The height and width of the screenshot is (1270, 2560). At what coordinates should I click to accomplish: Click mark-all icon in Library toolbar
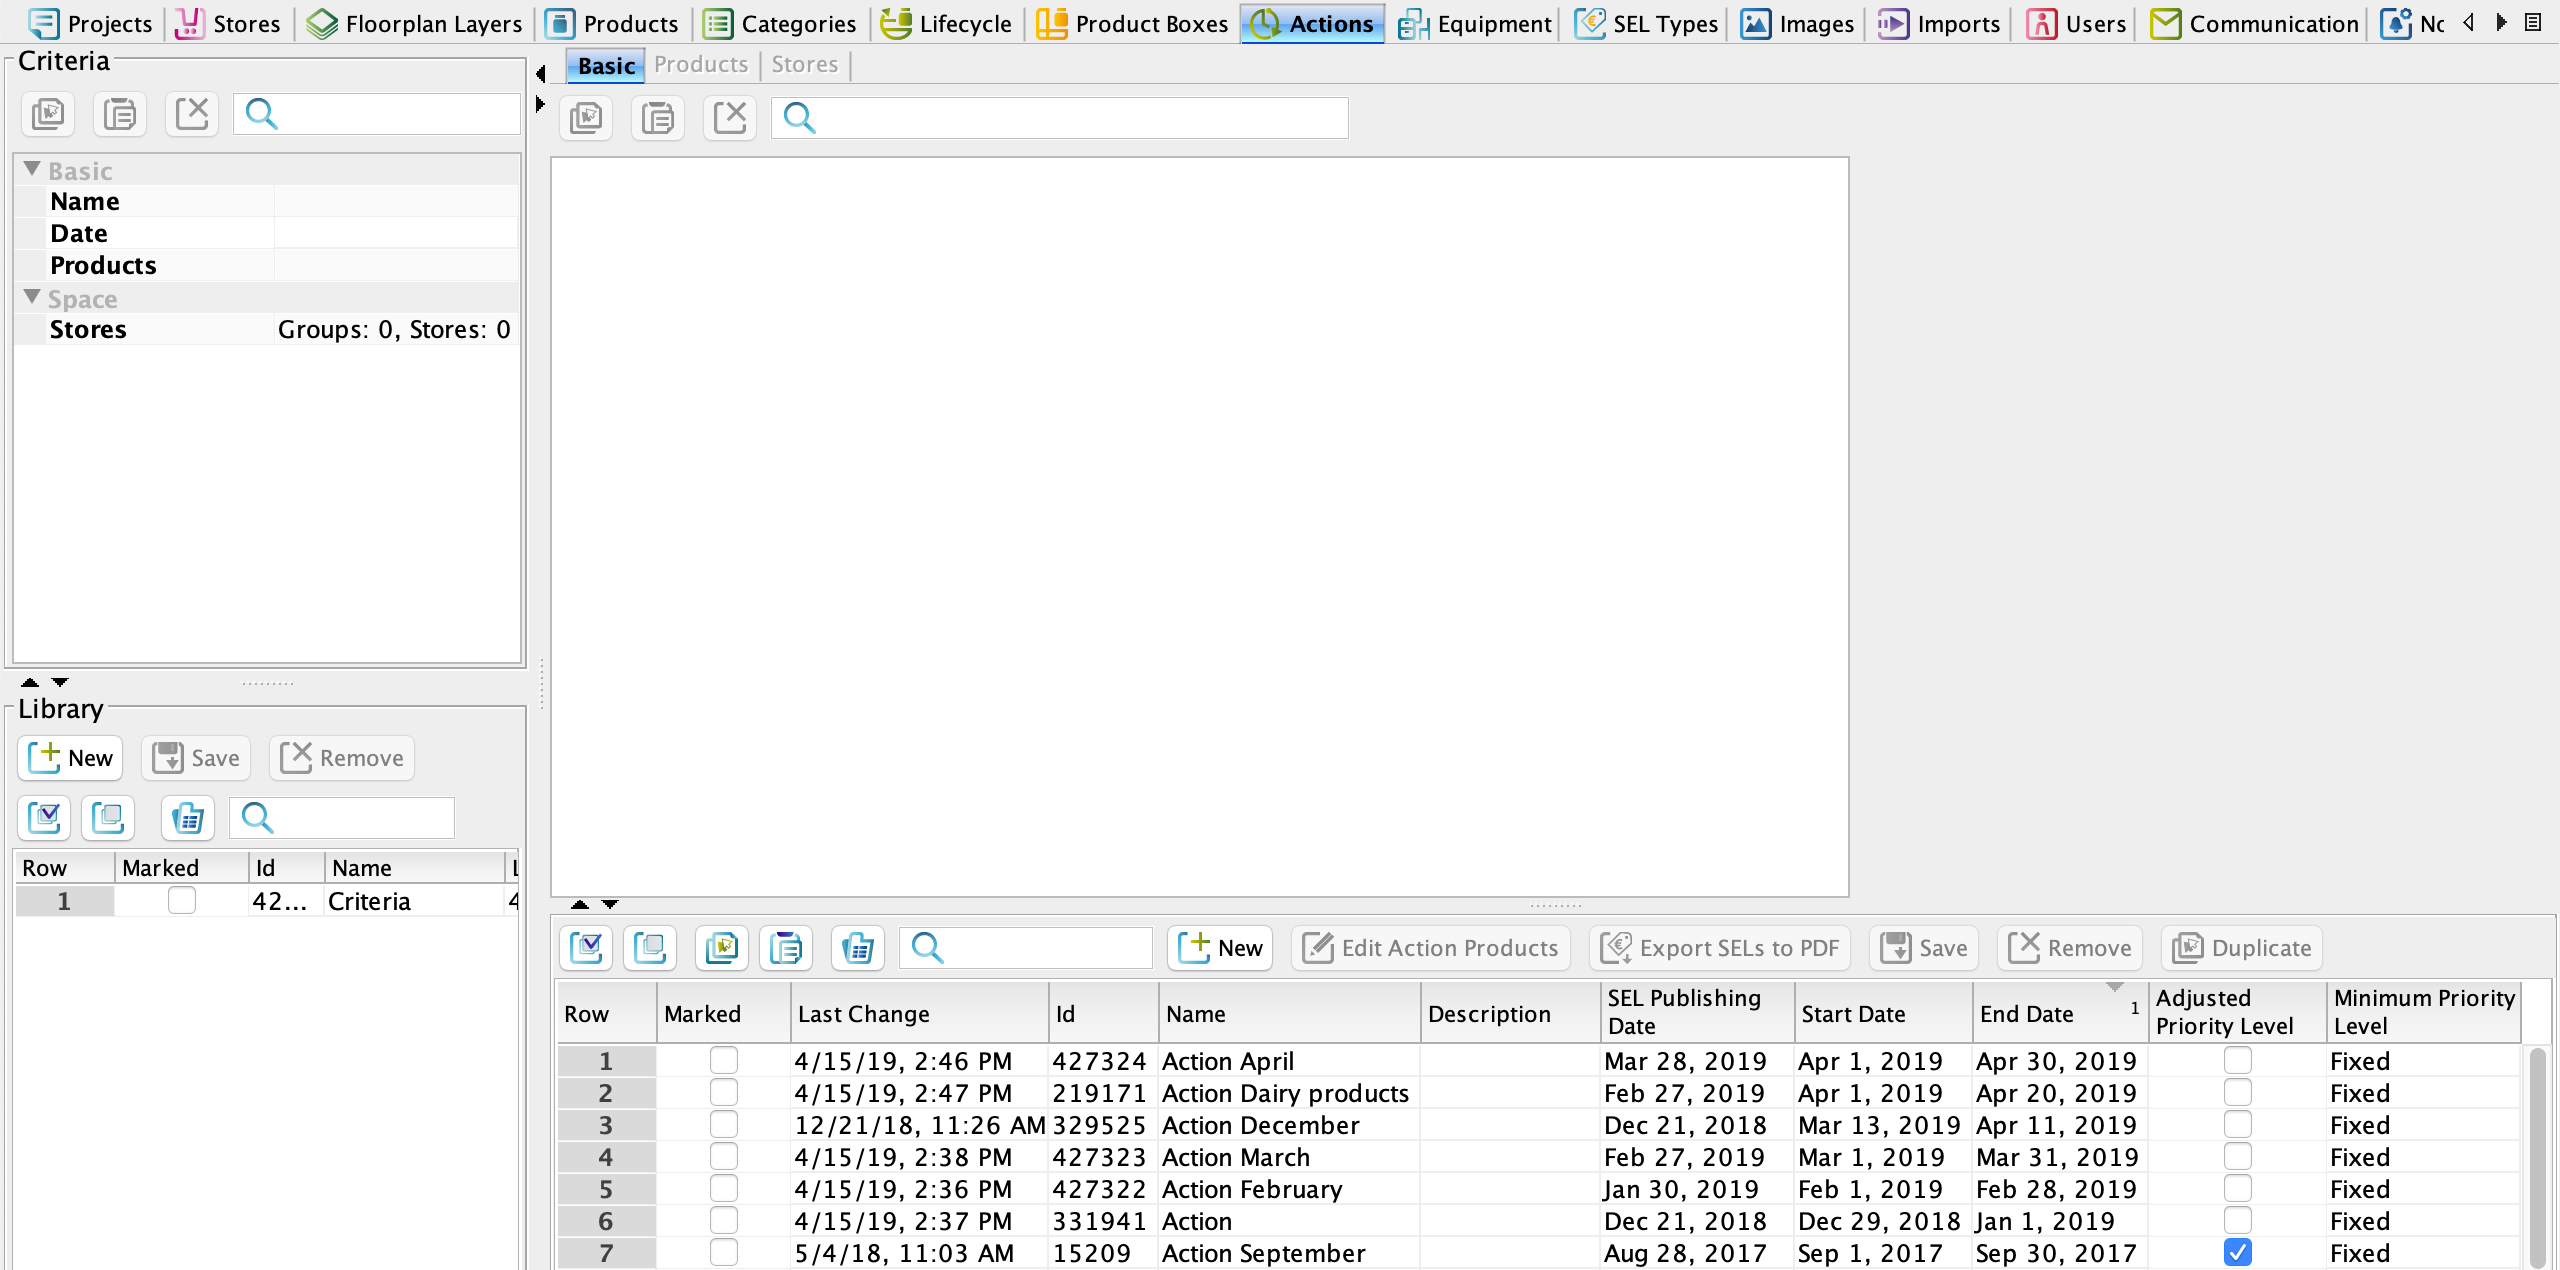(44, 818)
